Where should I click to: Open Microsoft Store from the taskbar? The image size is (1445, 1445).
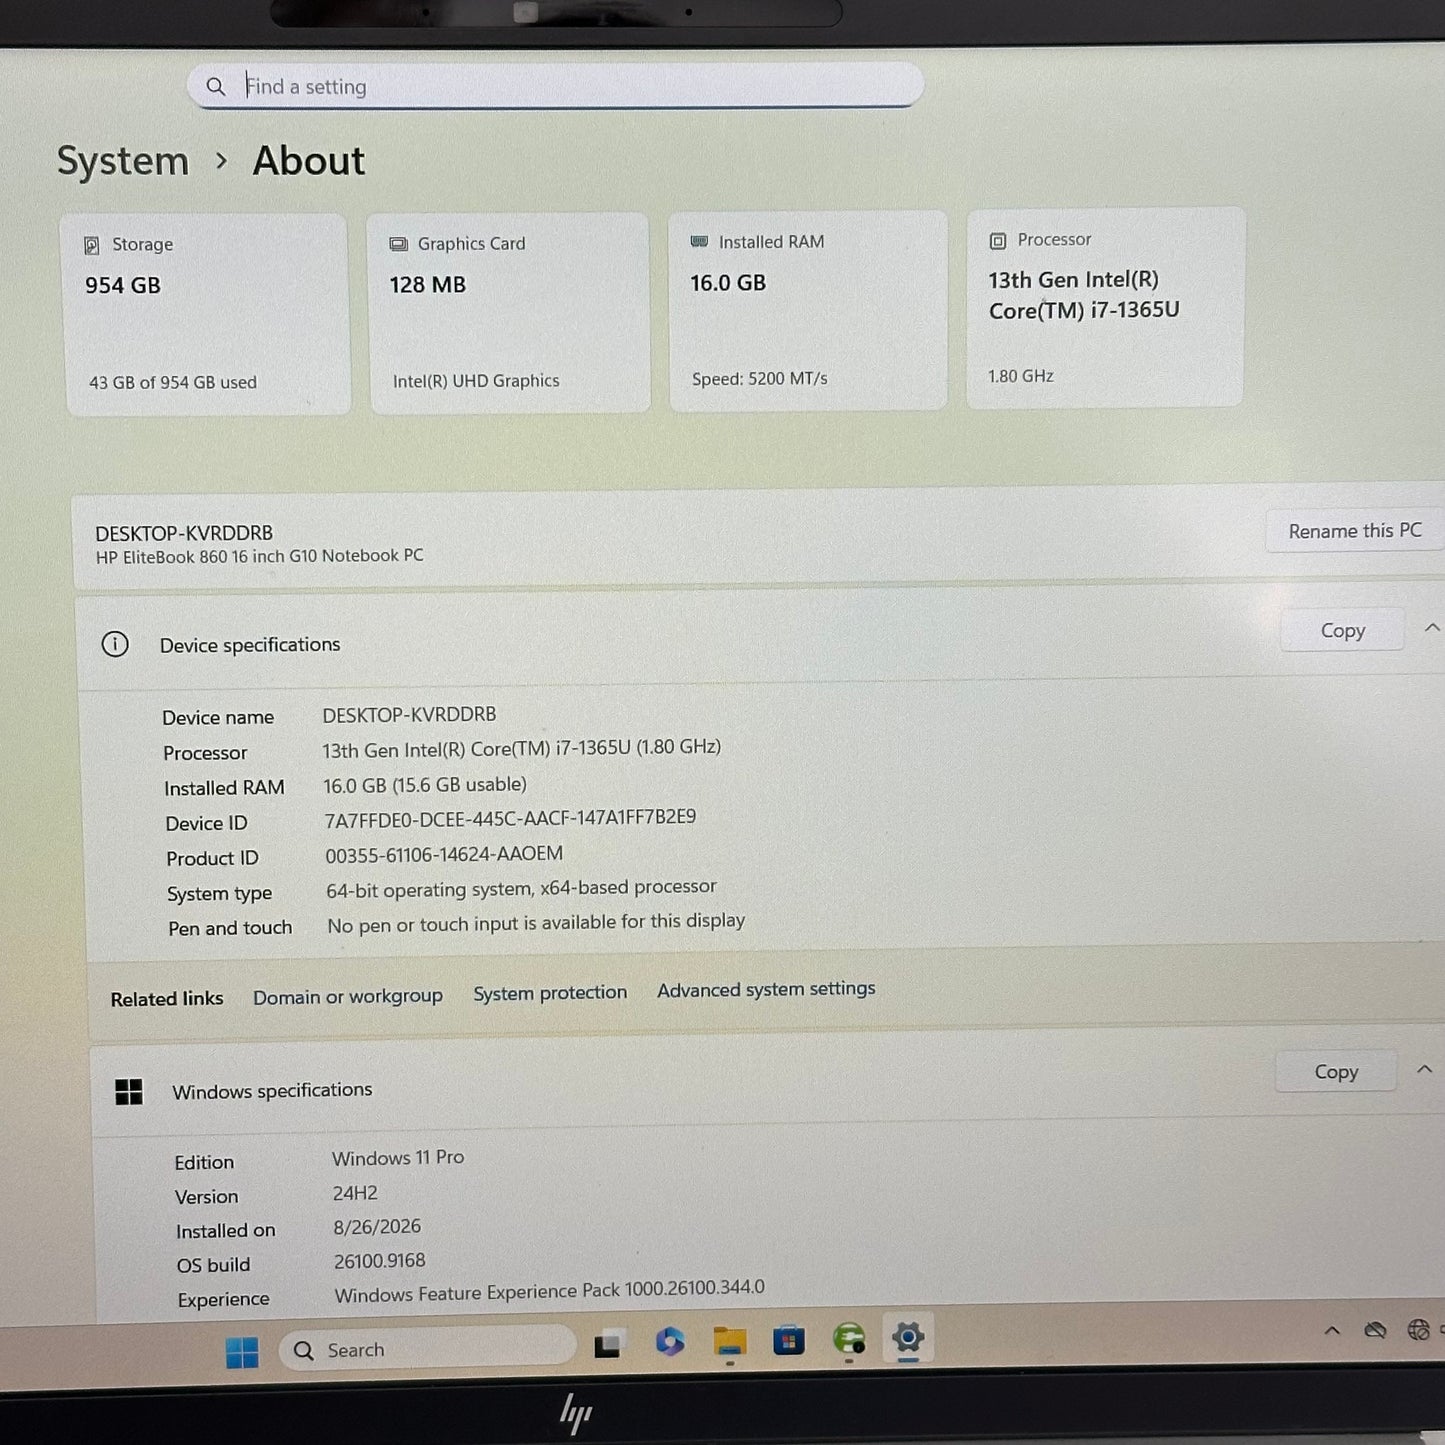click(x=789, y=1340)
